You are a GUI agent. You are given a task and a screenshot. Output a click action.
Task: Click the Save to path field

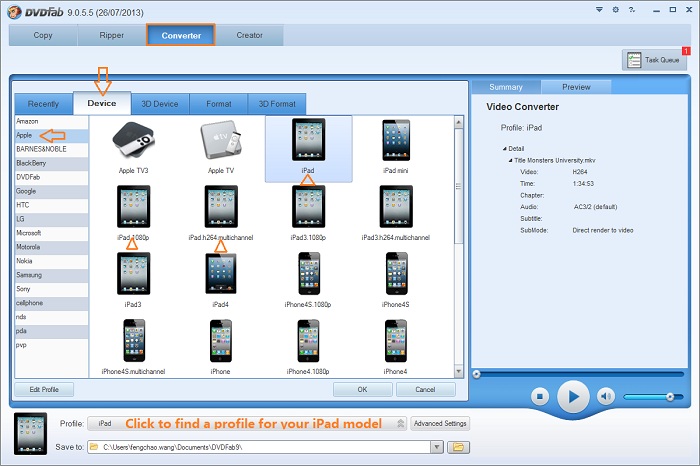[259, 447]
